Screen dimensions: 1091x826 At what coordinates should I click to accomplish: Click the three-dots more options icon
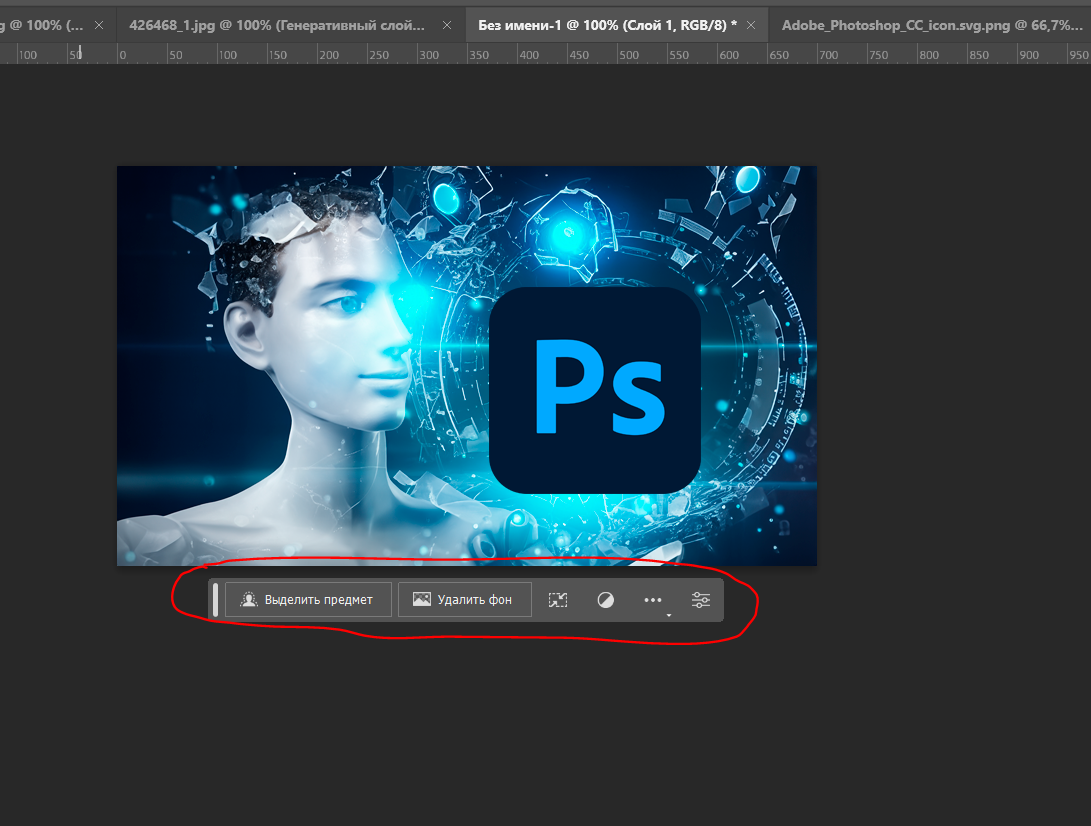[653, 600]
